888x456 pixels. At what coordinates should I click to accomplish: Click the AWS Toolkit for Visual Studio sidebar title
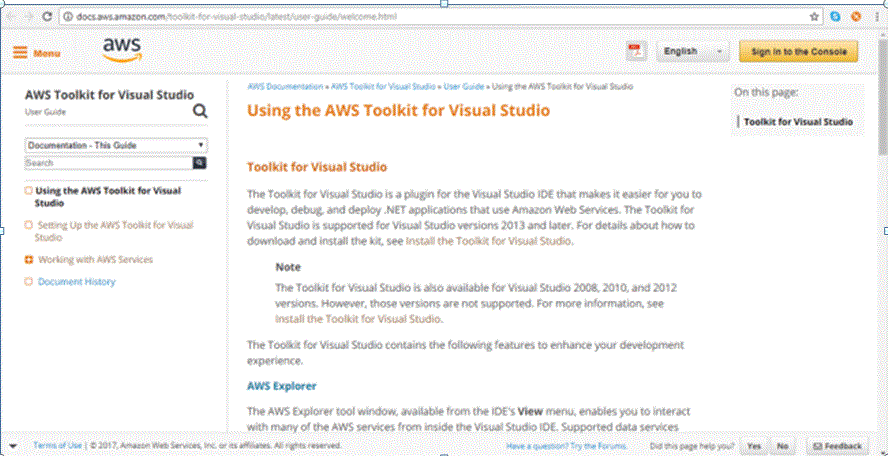[109, 95]
